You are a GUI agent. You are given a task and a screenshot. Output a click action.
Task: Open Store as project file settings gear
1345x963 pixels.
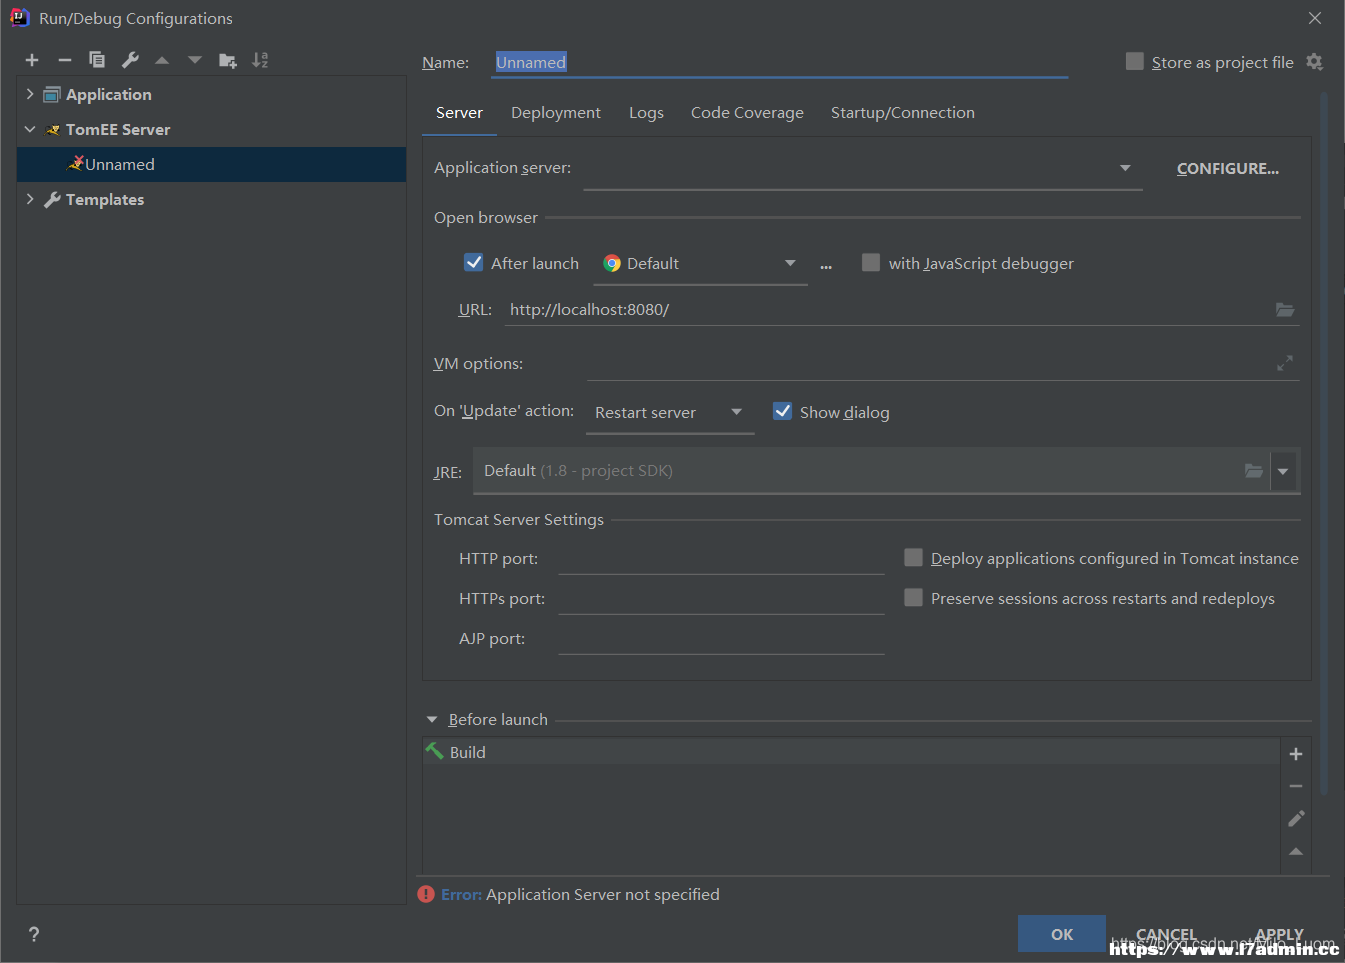tap(1314, 62)
